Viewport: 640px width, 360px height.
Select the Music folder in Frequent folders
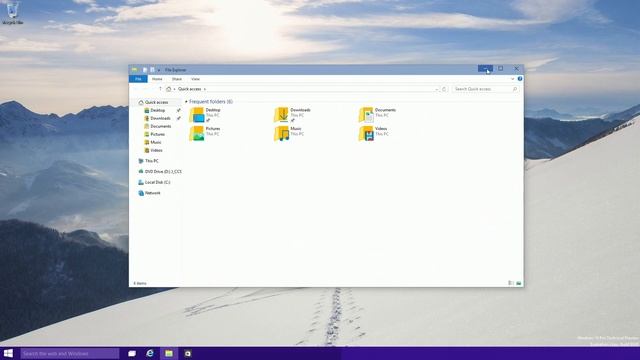(288, 133)
